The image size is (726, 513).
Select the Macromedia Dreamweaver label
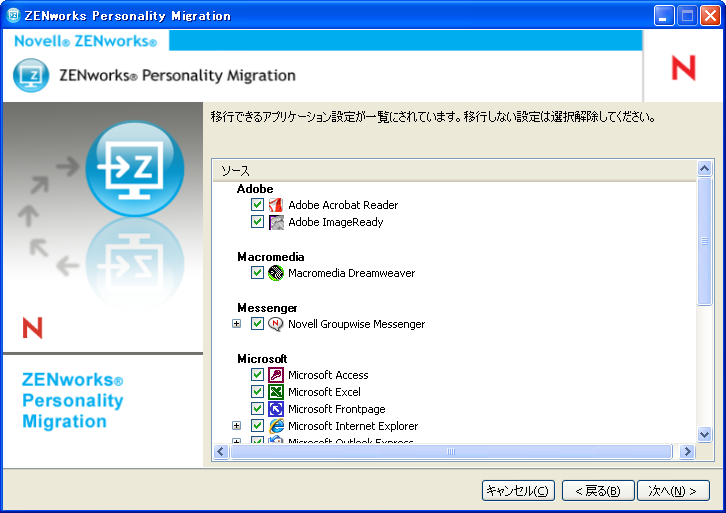[351, 273]
